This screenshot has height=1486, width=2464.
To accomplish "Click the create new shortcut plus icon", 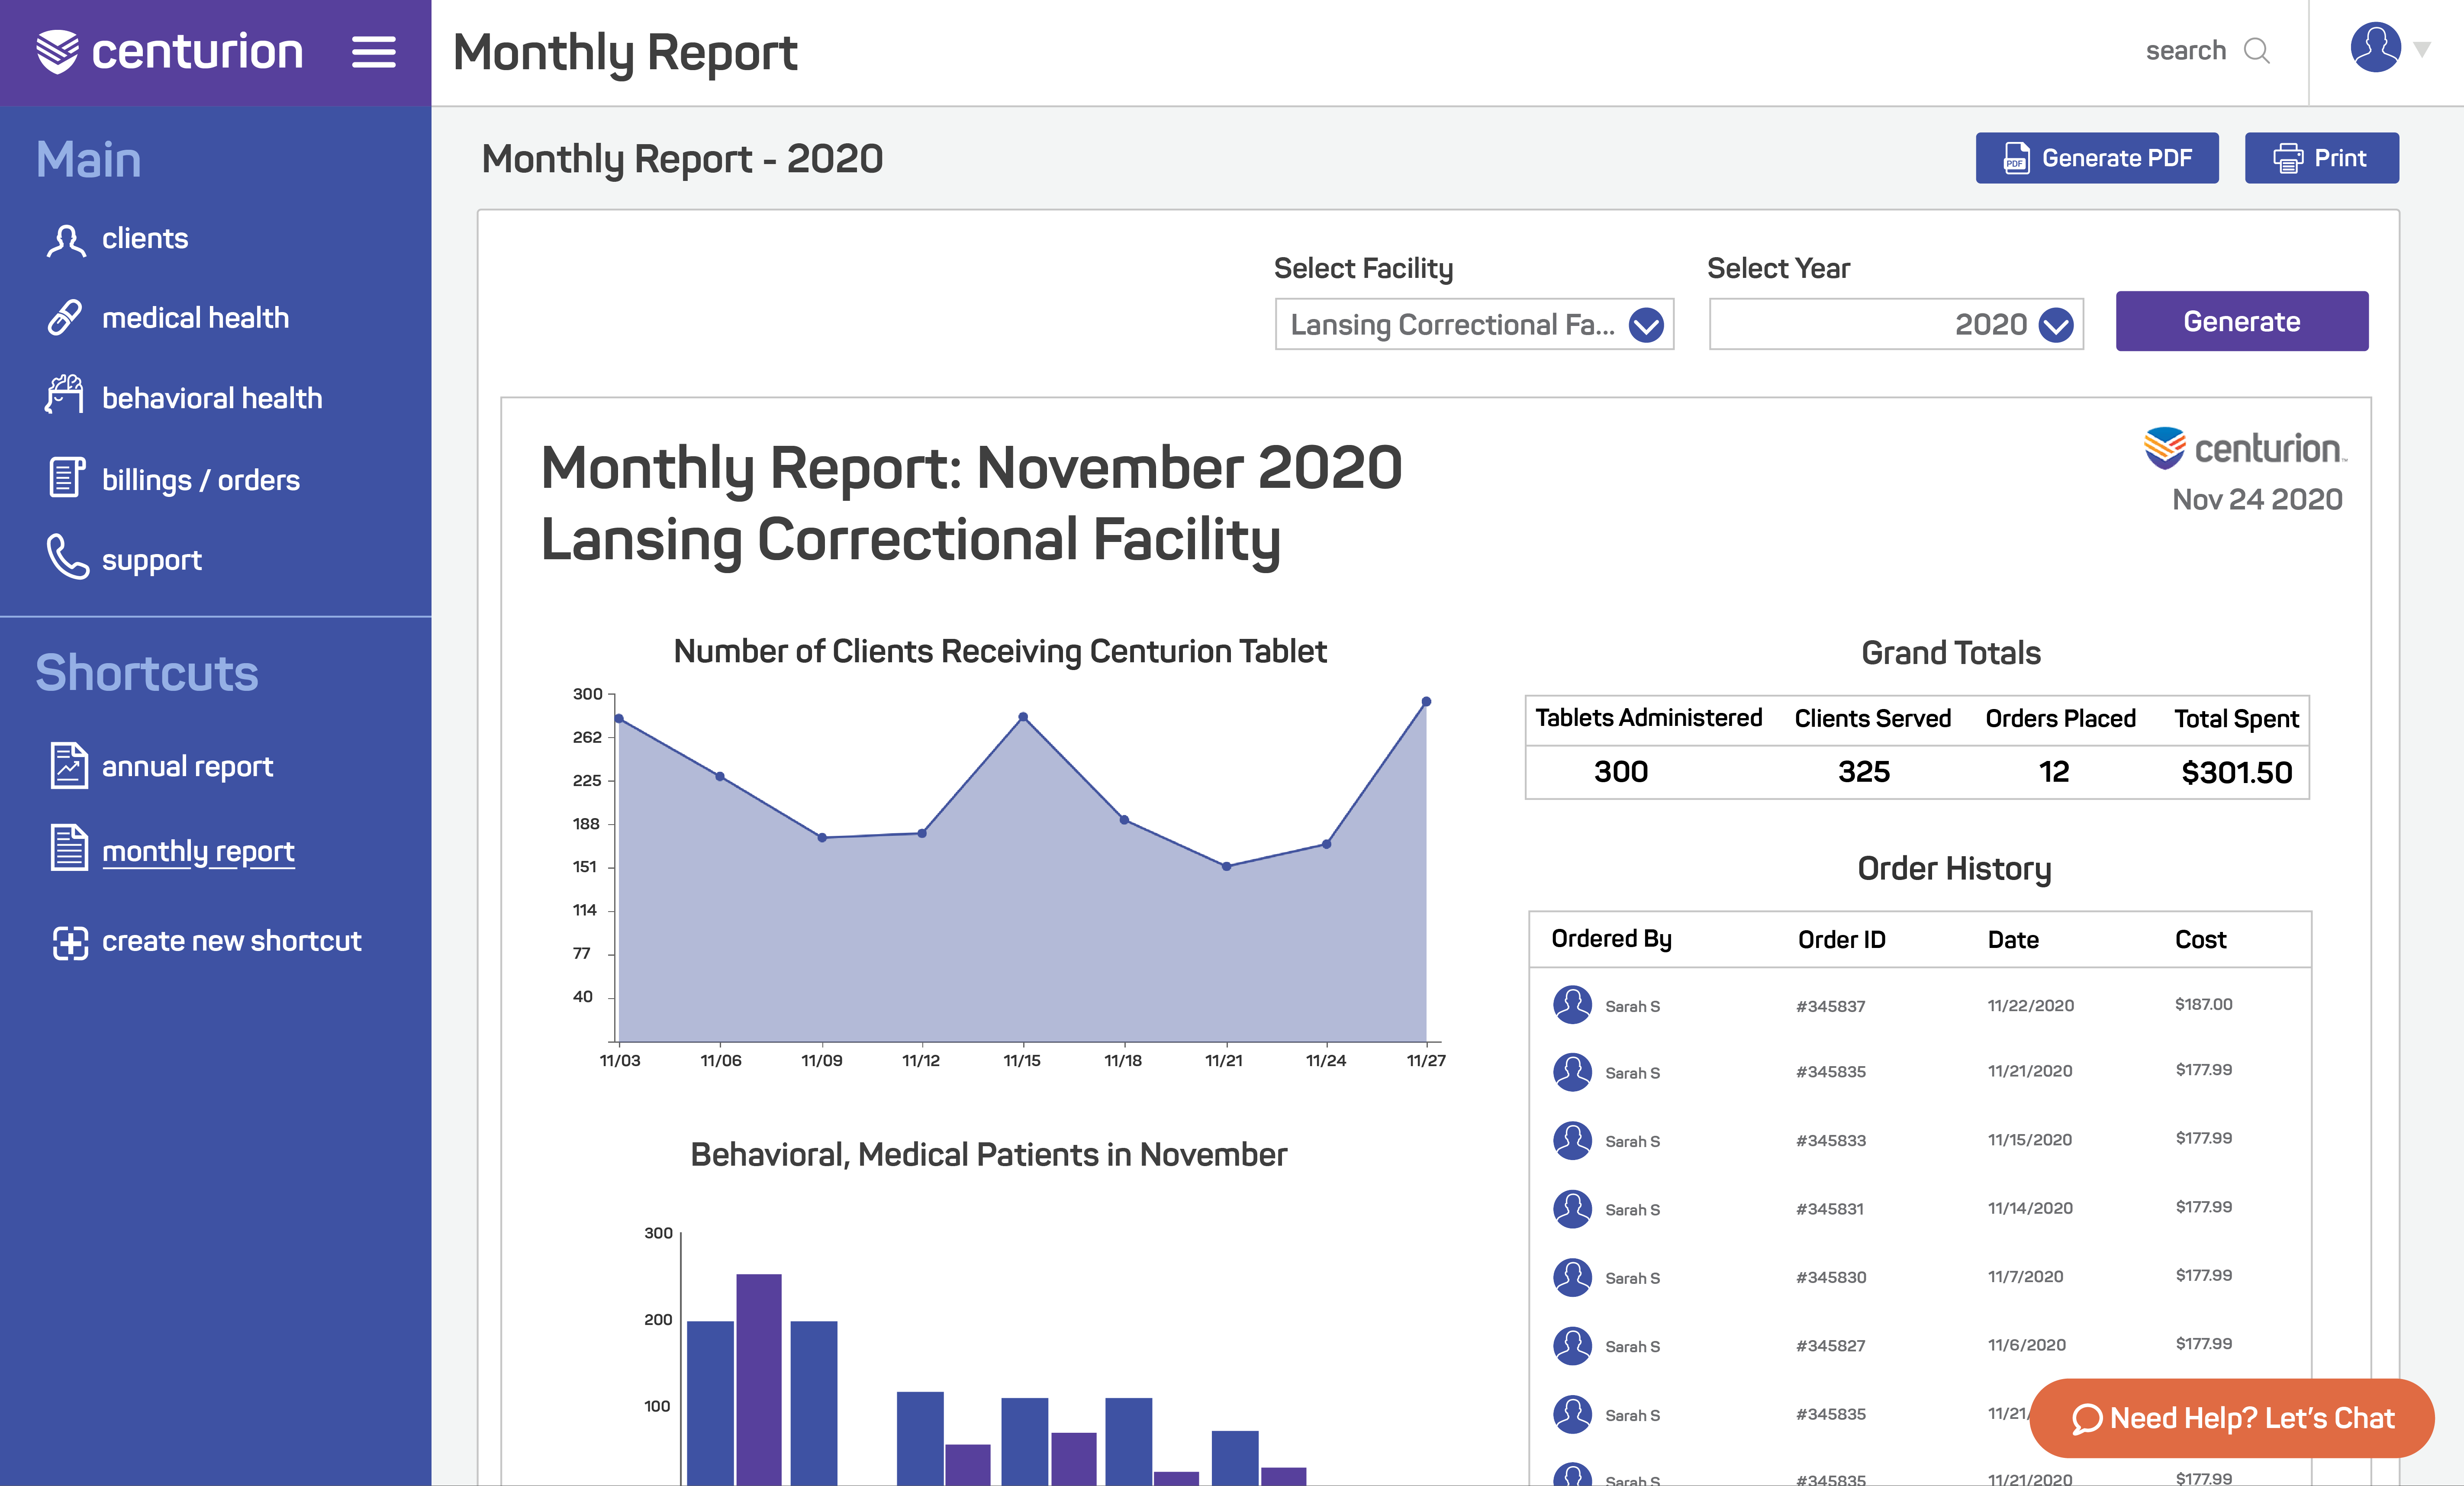I will tap(70, 943).
